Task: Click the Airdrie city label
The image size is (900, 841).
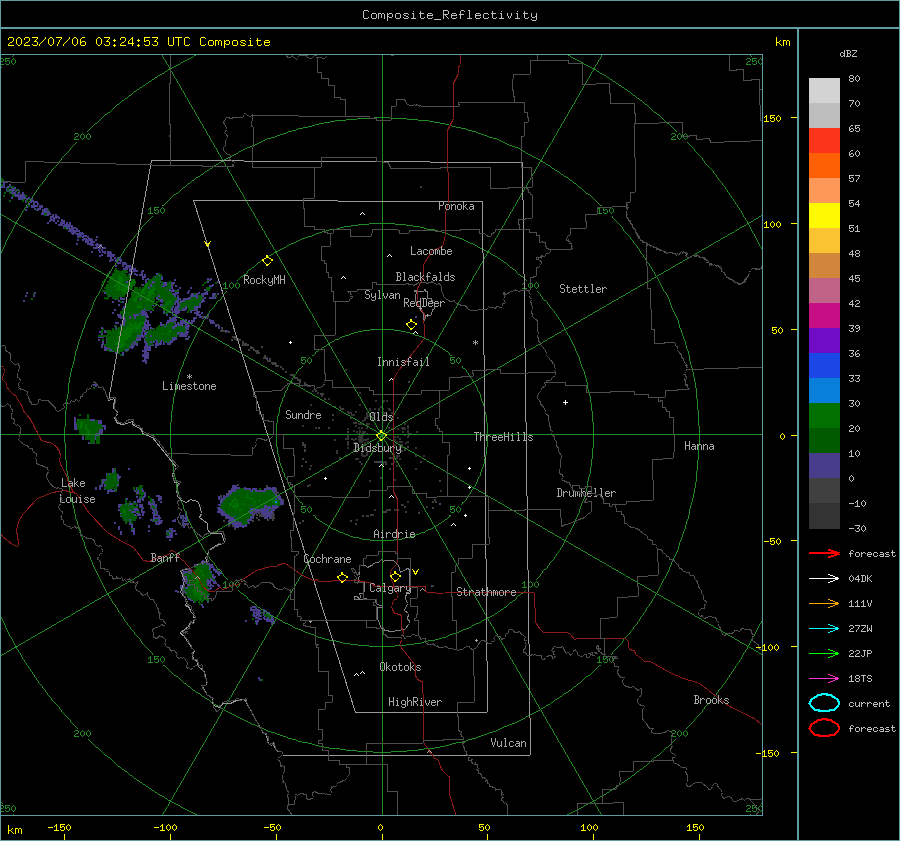Action: click(x=394, y=534)
